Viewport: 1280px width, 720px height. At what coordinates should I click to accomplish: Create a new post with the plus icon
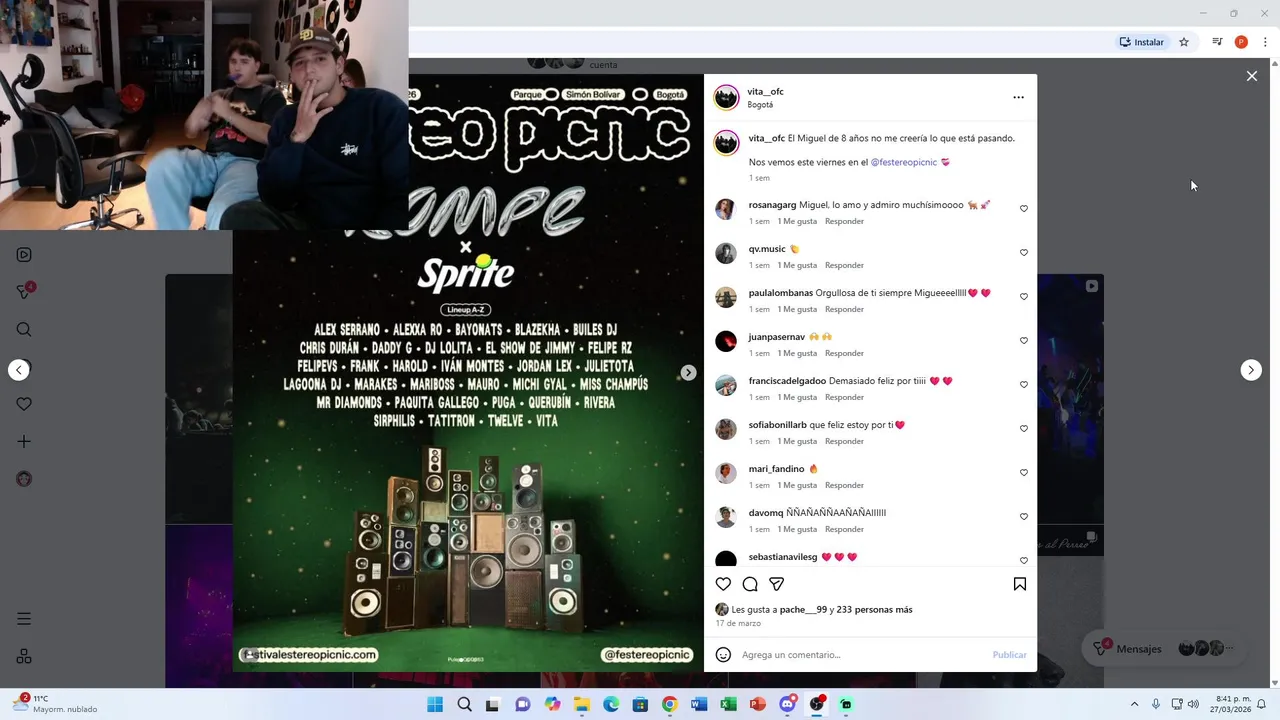click(x=24, y=441)
